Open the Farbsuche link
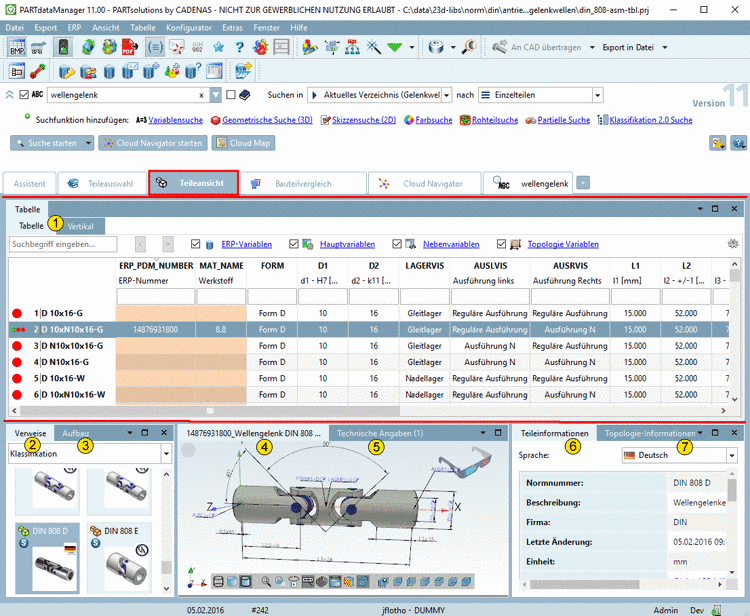Screen dimensions: 750x616 [433, 120]
